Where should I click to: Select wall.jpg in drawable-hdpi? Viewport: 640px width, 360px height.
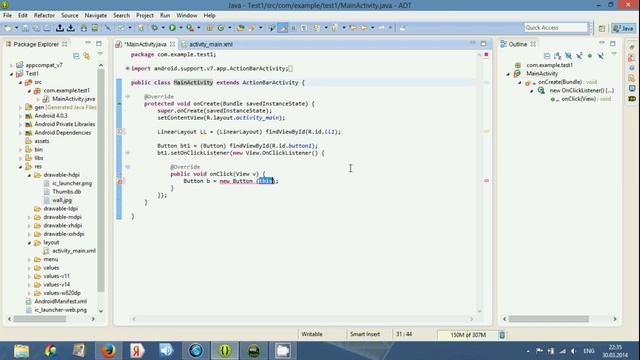point(62,200)
